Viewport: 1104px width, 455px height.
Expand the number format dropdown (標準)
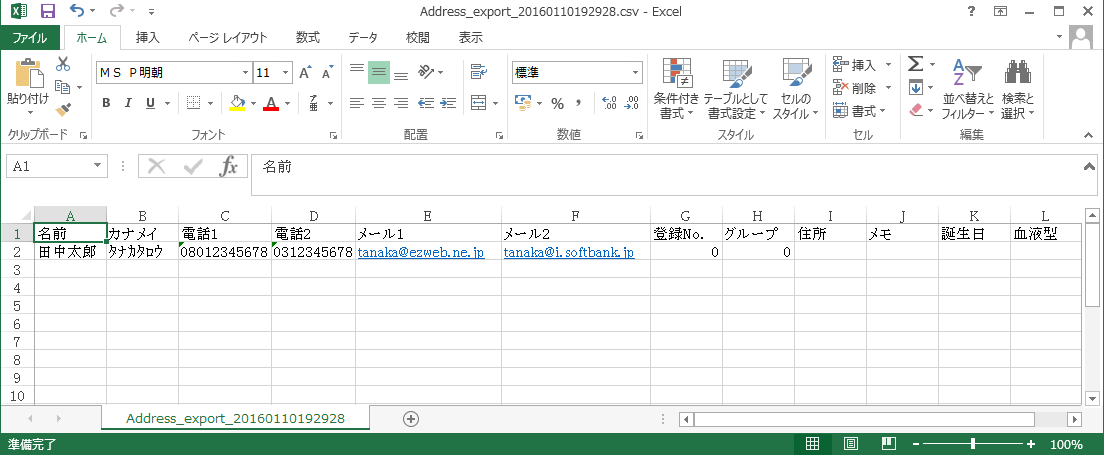635,73
